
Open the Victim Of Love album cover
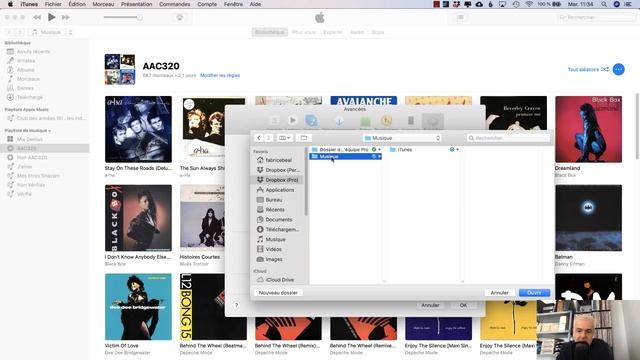click(138, 307)
